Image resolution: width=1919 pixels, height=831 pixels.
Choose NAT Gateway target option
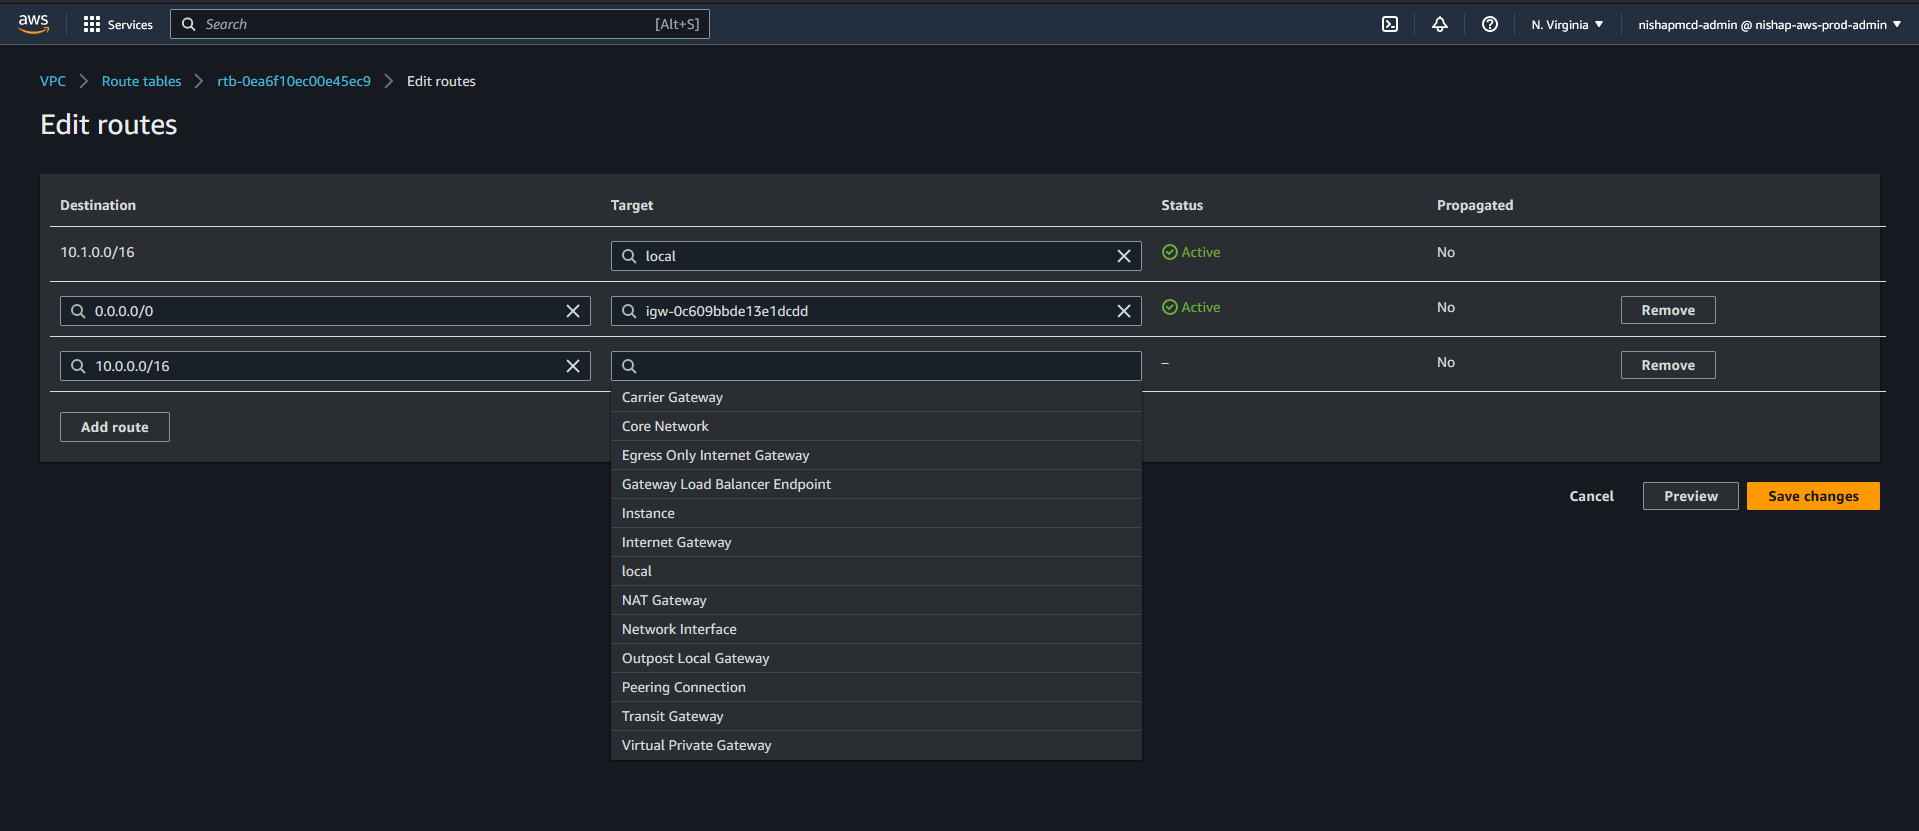tap(664, 600)
